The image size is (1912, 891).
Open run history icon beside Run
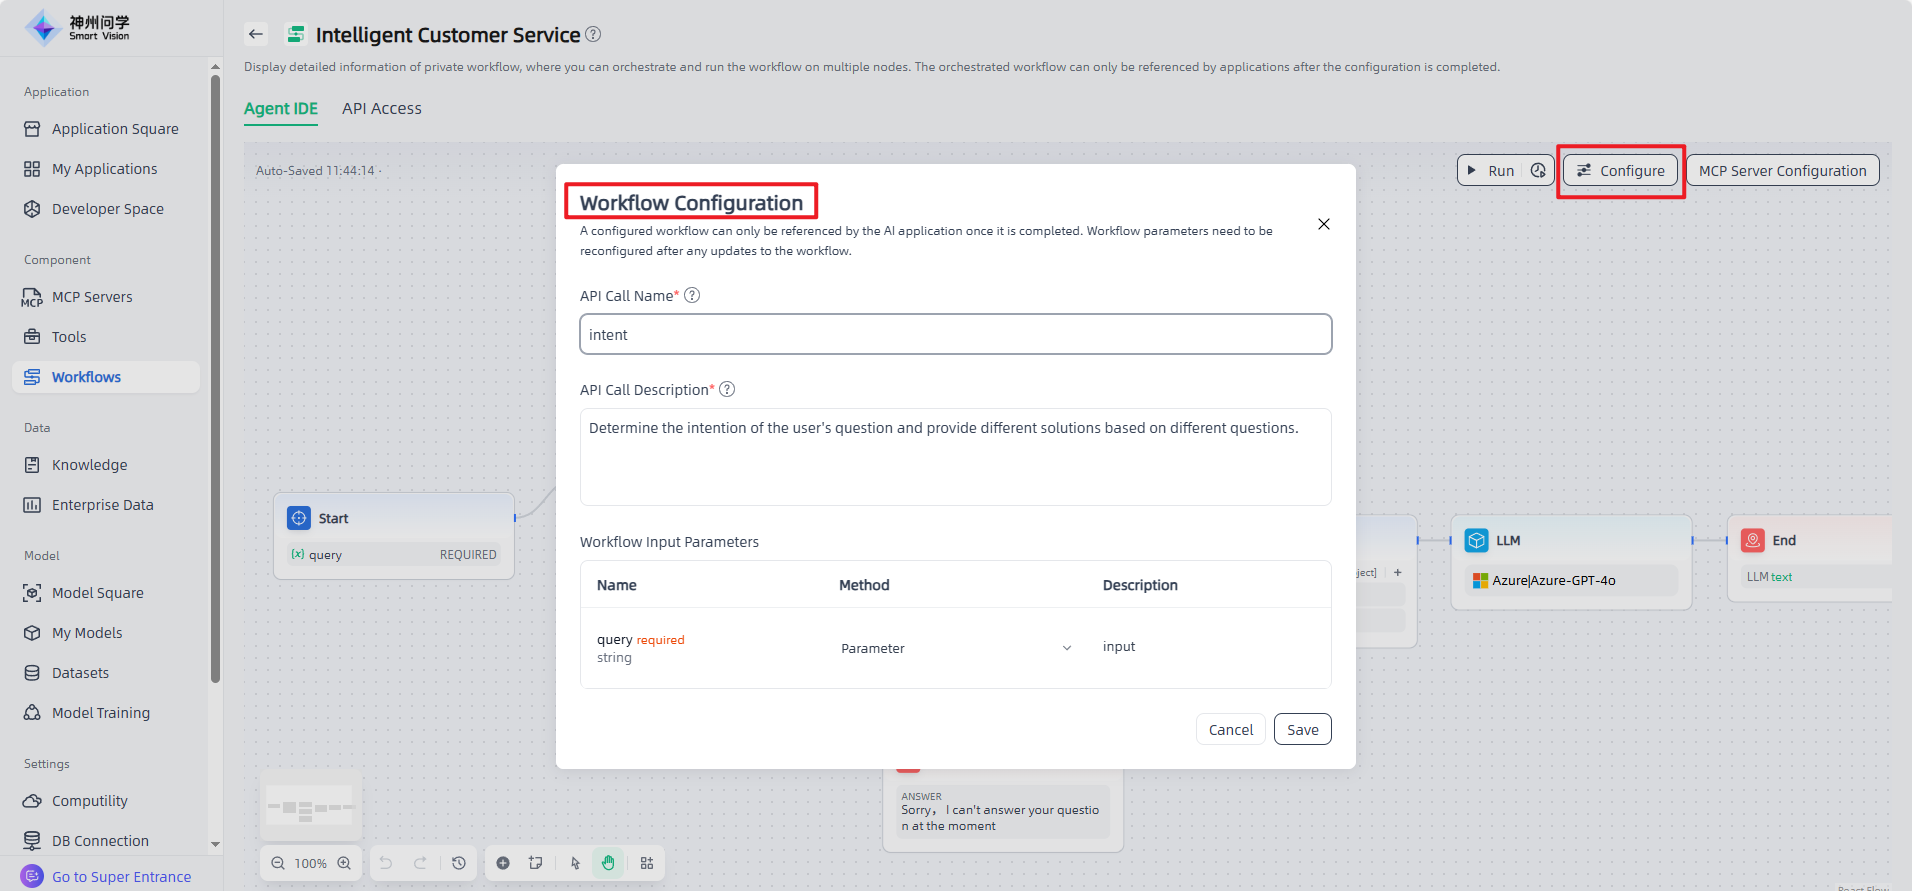pyautogui.click(x=1538, y=171)
